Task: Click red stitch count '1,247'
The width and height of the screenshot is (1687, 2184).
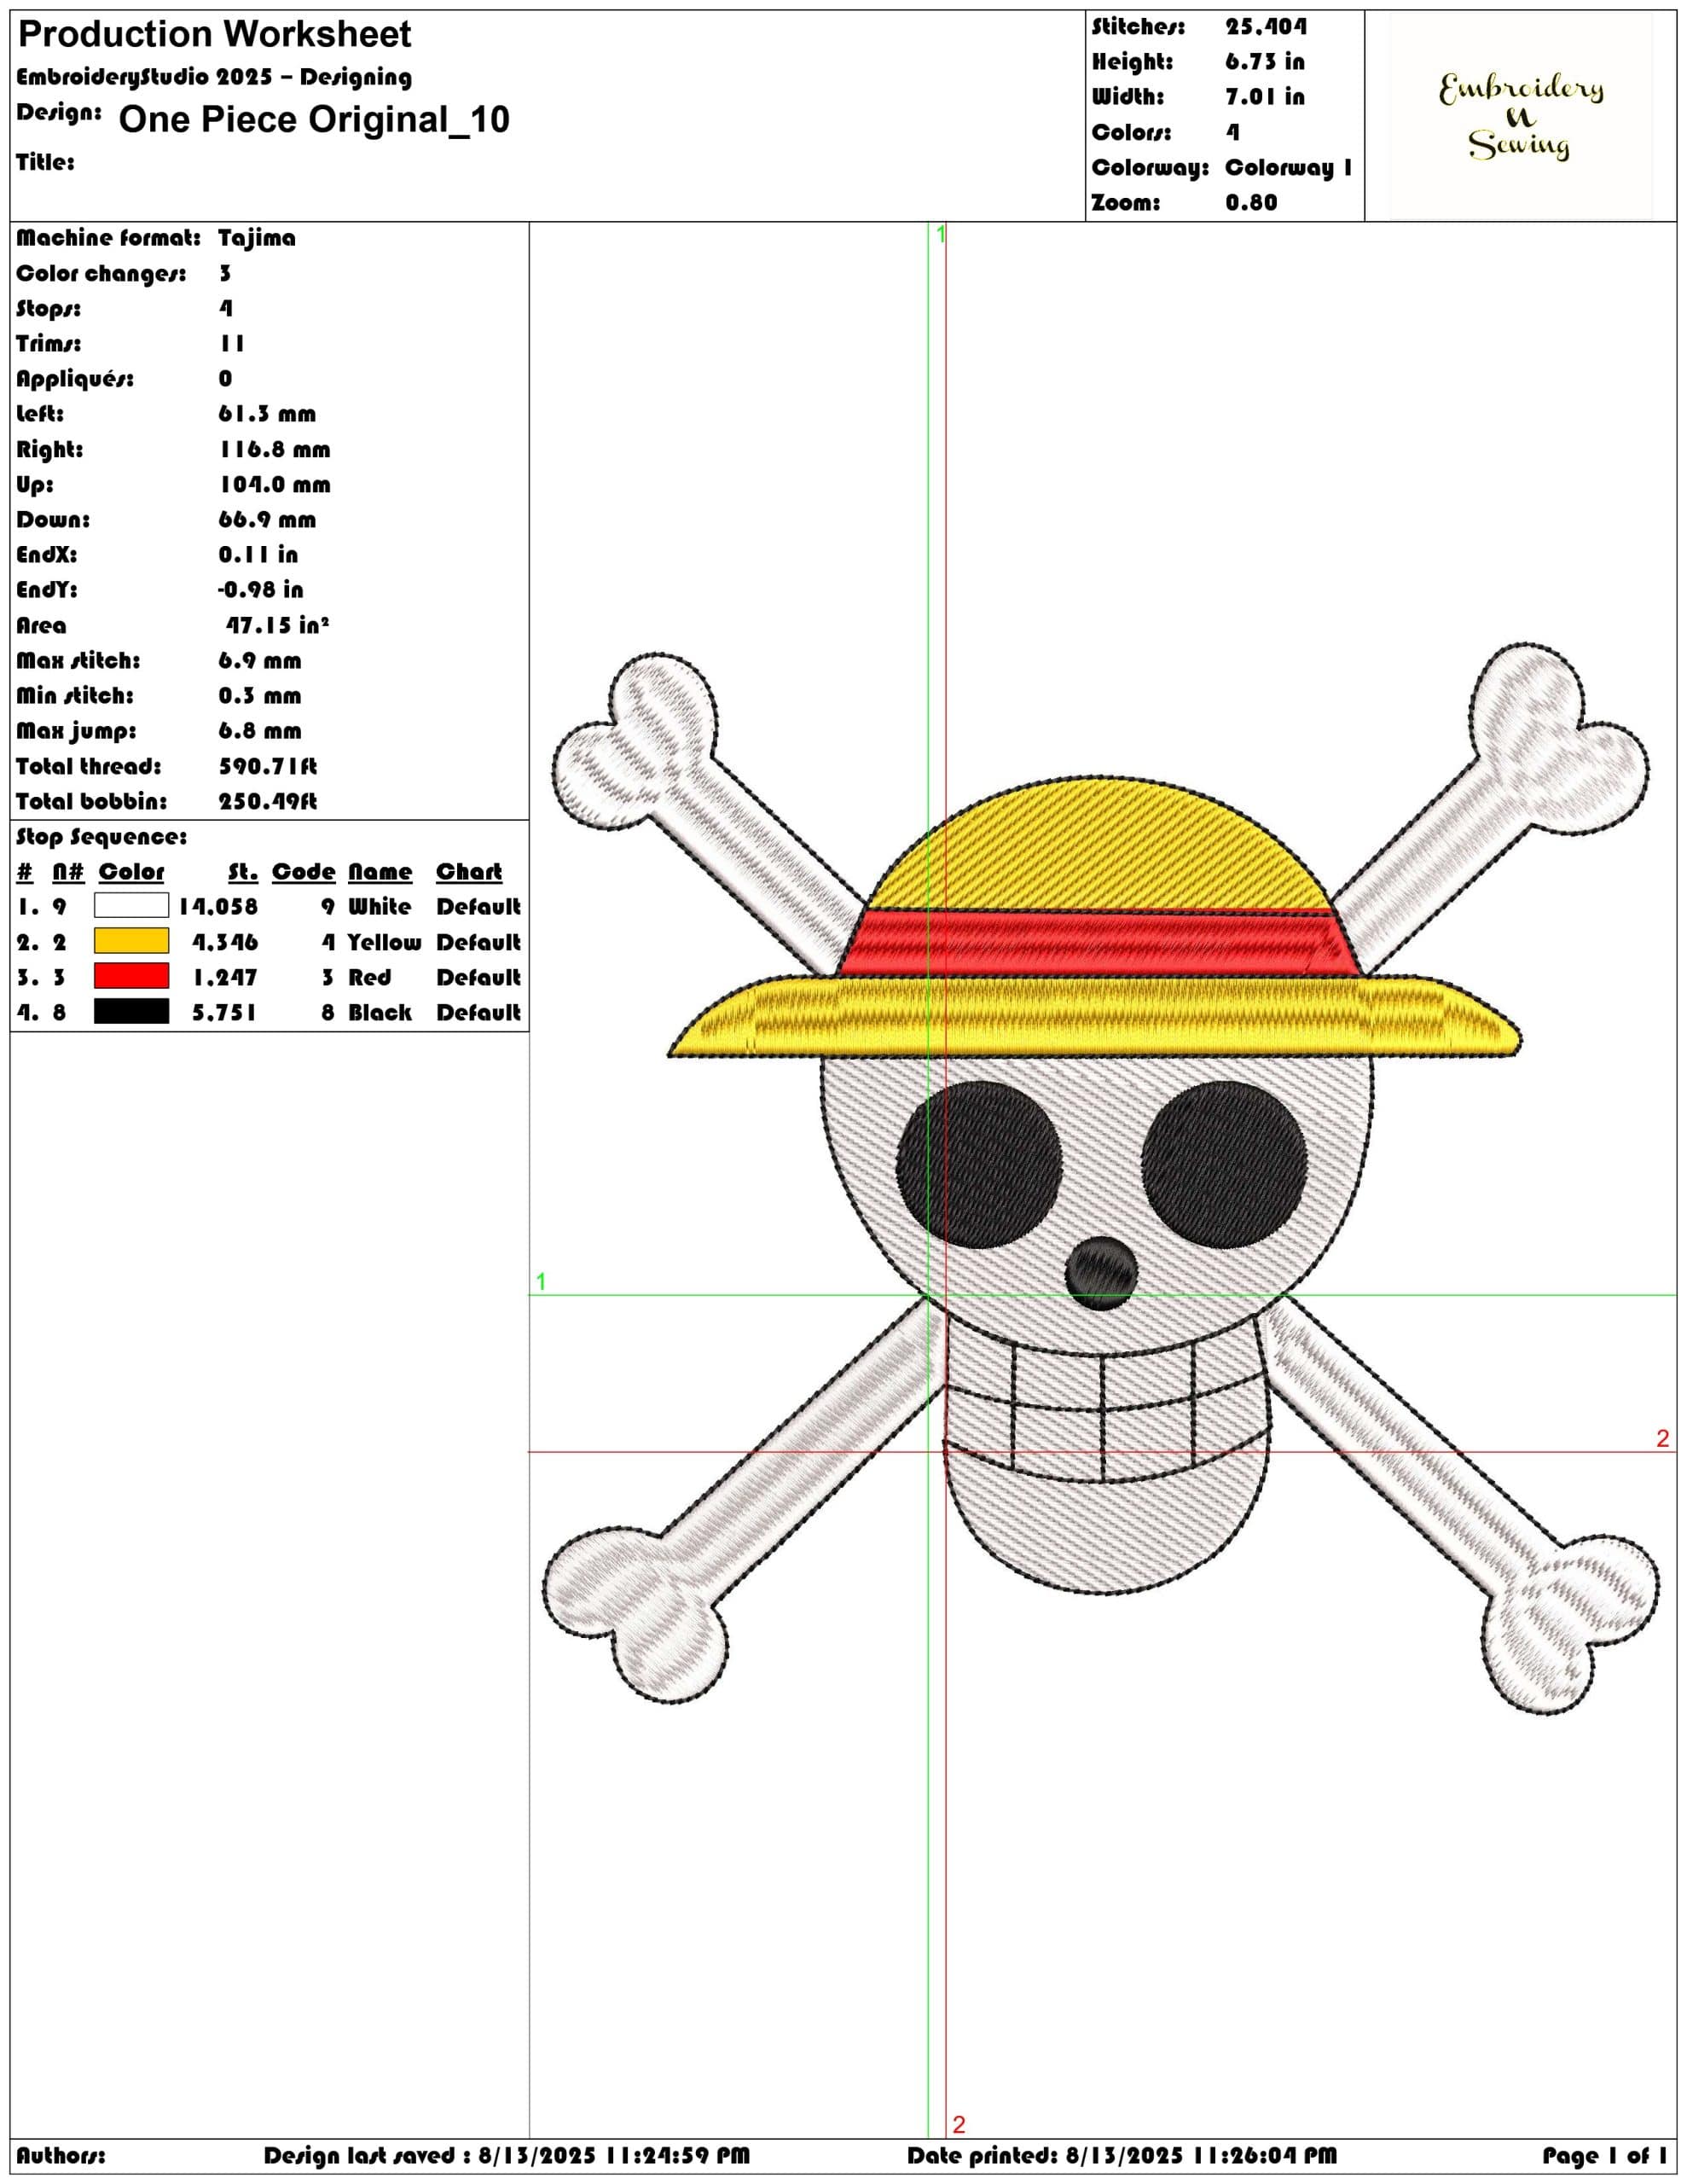Action: tap(225, 978)
